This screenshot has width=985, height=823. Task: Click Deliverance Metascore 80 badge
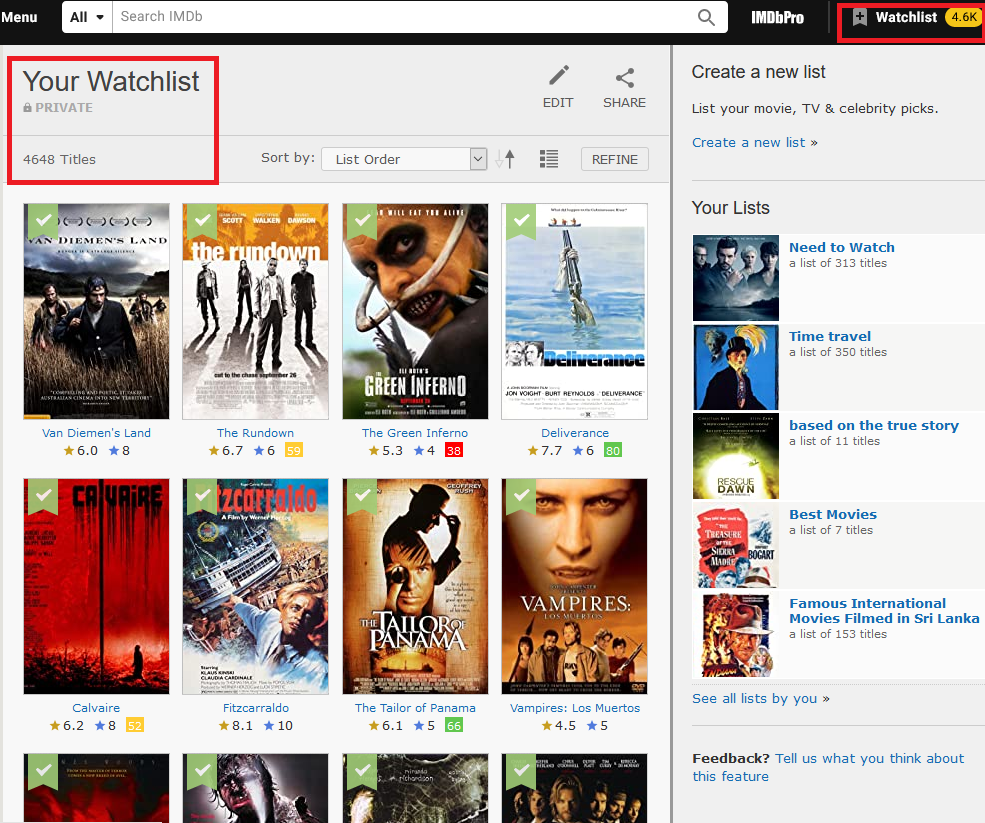[x=612, y=450]
